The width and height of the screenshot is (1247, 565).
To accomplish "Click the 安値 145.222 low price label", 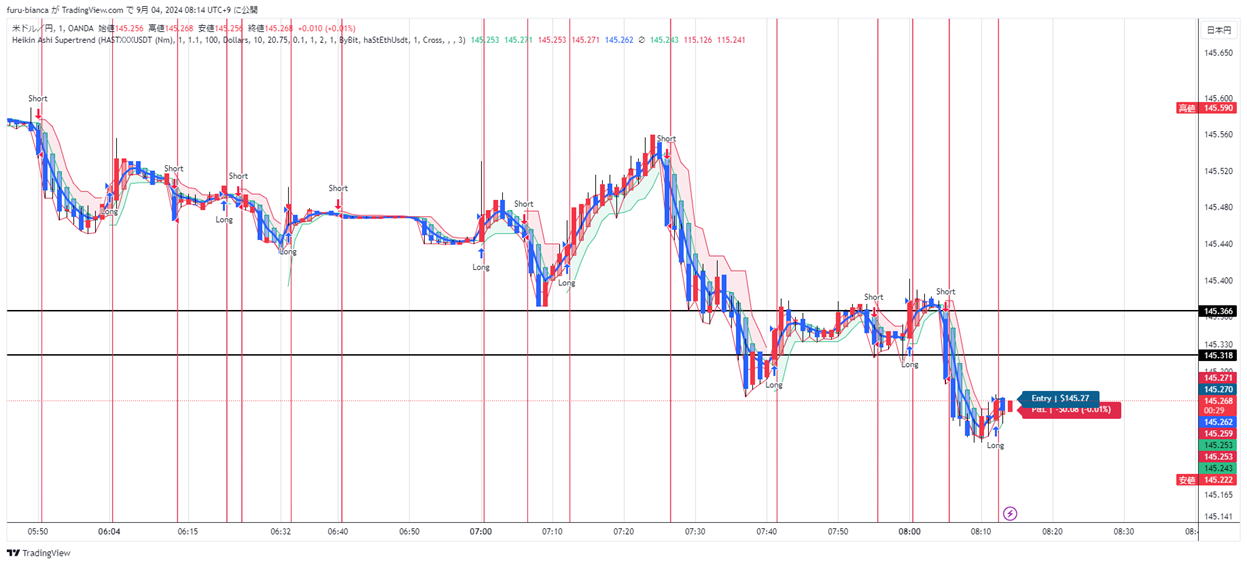I will click(1210, 480).
